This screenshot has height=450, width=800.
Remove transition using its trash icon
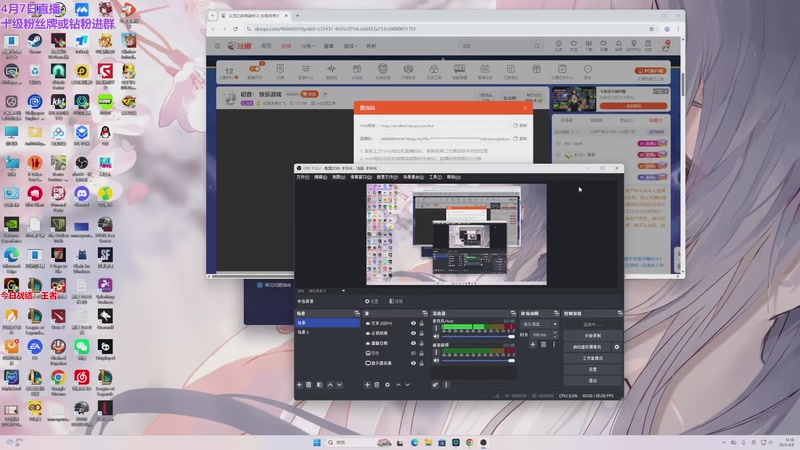tap(543, 345)
